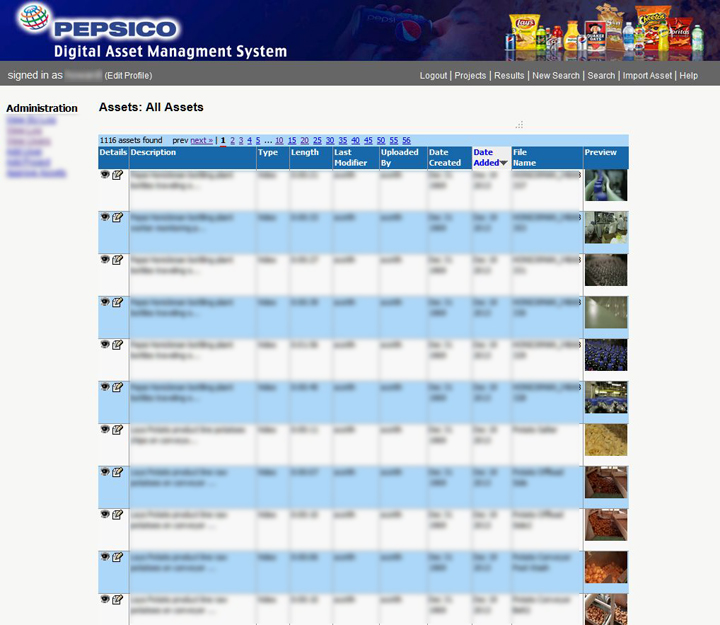Viewport: 720px width, 625px height.
Task: Click edit pencil icon in third asset row
Action: click(118, 259)
